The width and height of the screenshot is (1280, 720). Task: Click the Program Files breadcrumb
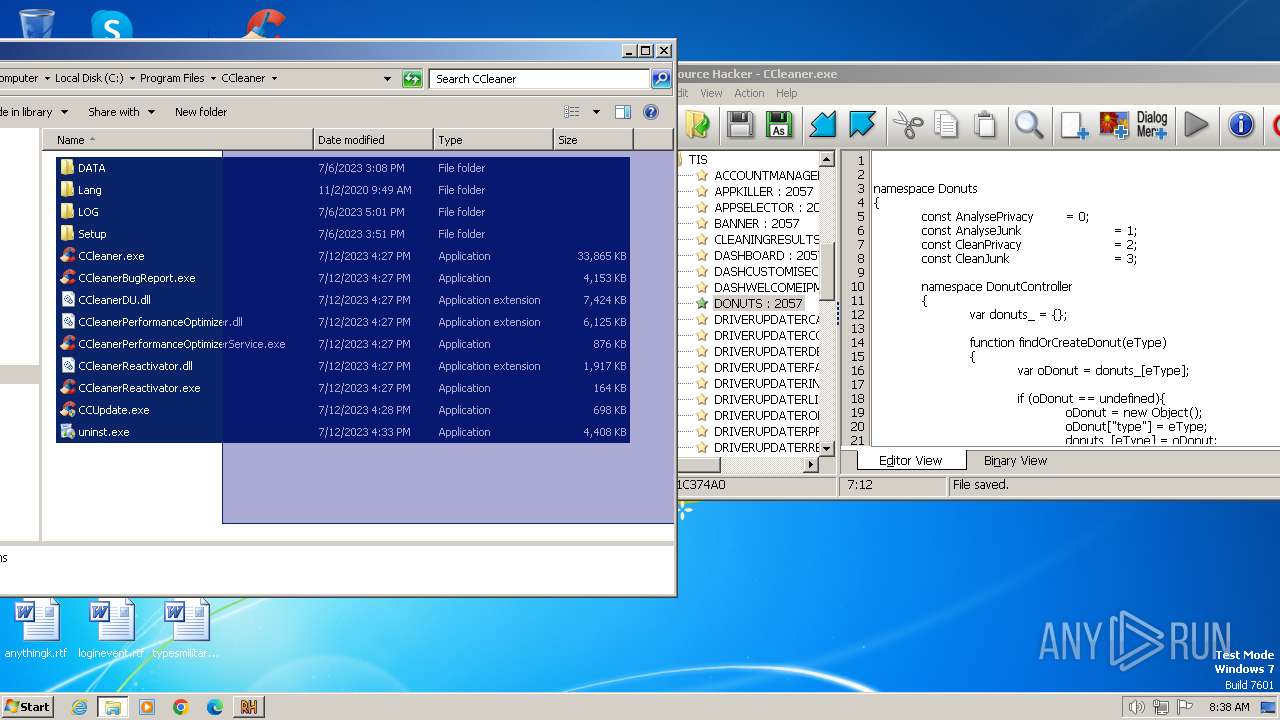(172, 78)
